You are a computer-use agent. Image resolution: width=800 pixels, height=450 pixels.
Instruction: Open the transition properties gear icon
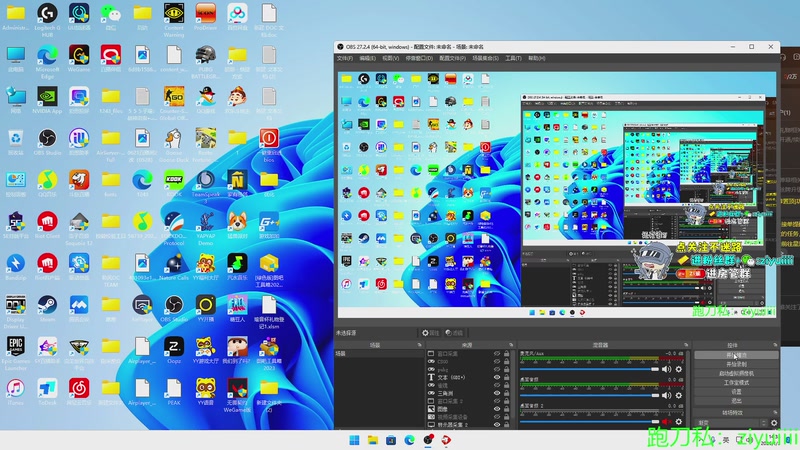point(774,422)
